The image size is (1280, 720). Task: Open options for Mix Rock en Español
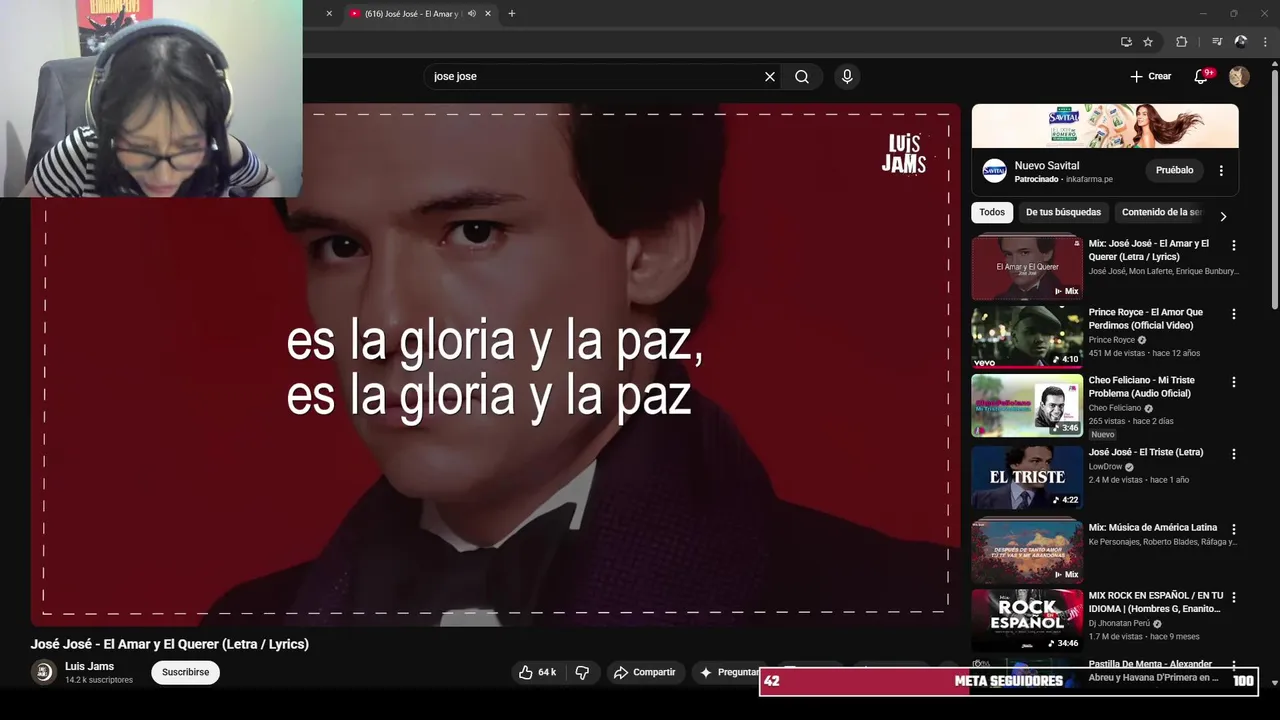point(1233,597)
